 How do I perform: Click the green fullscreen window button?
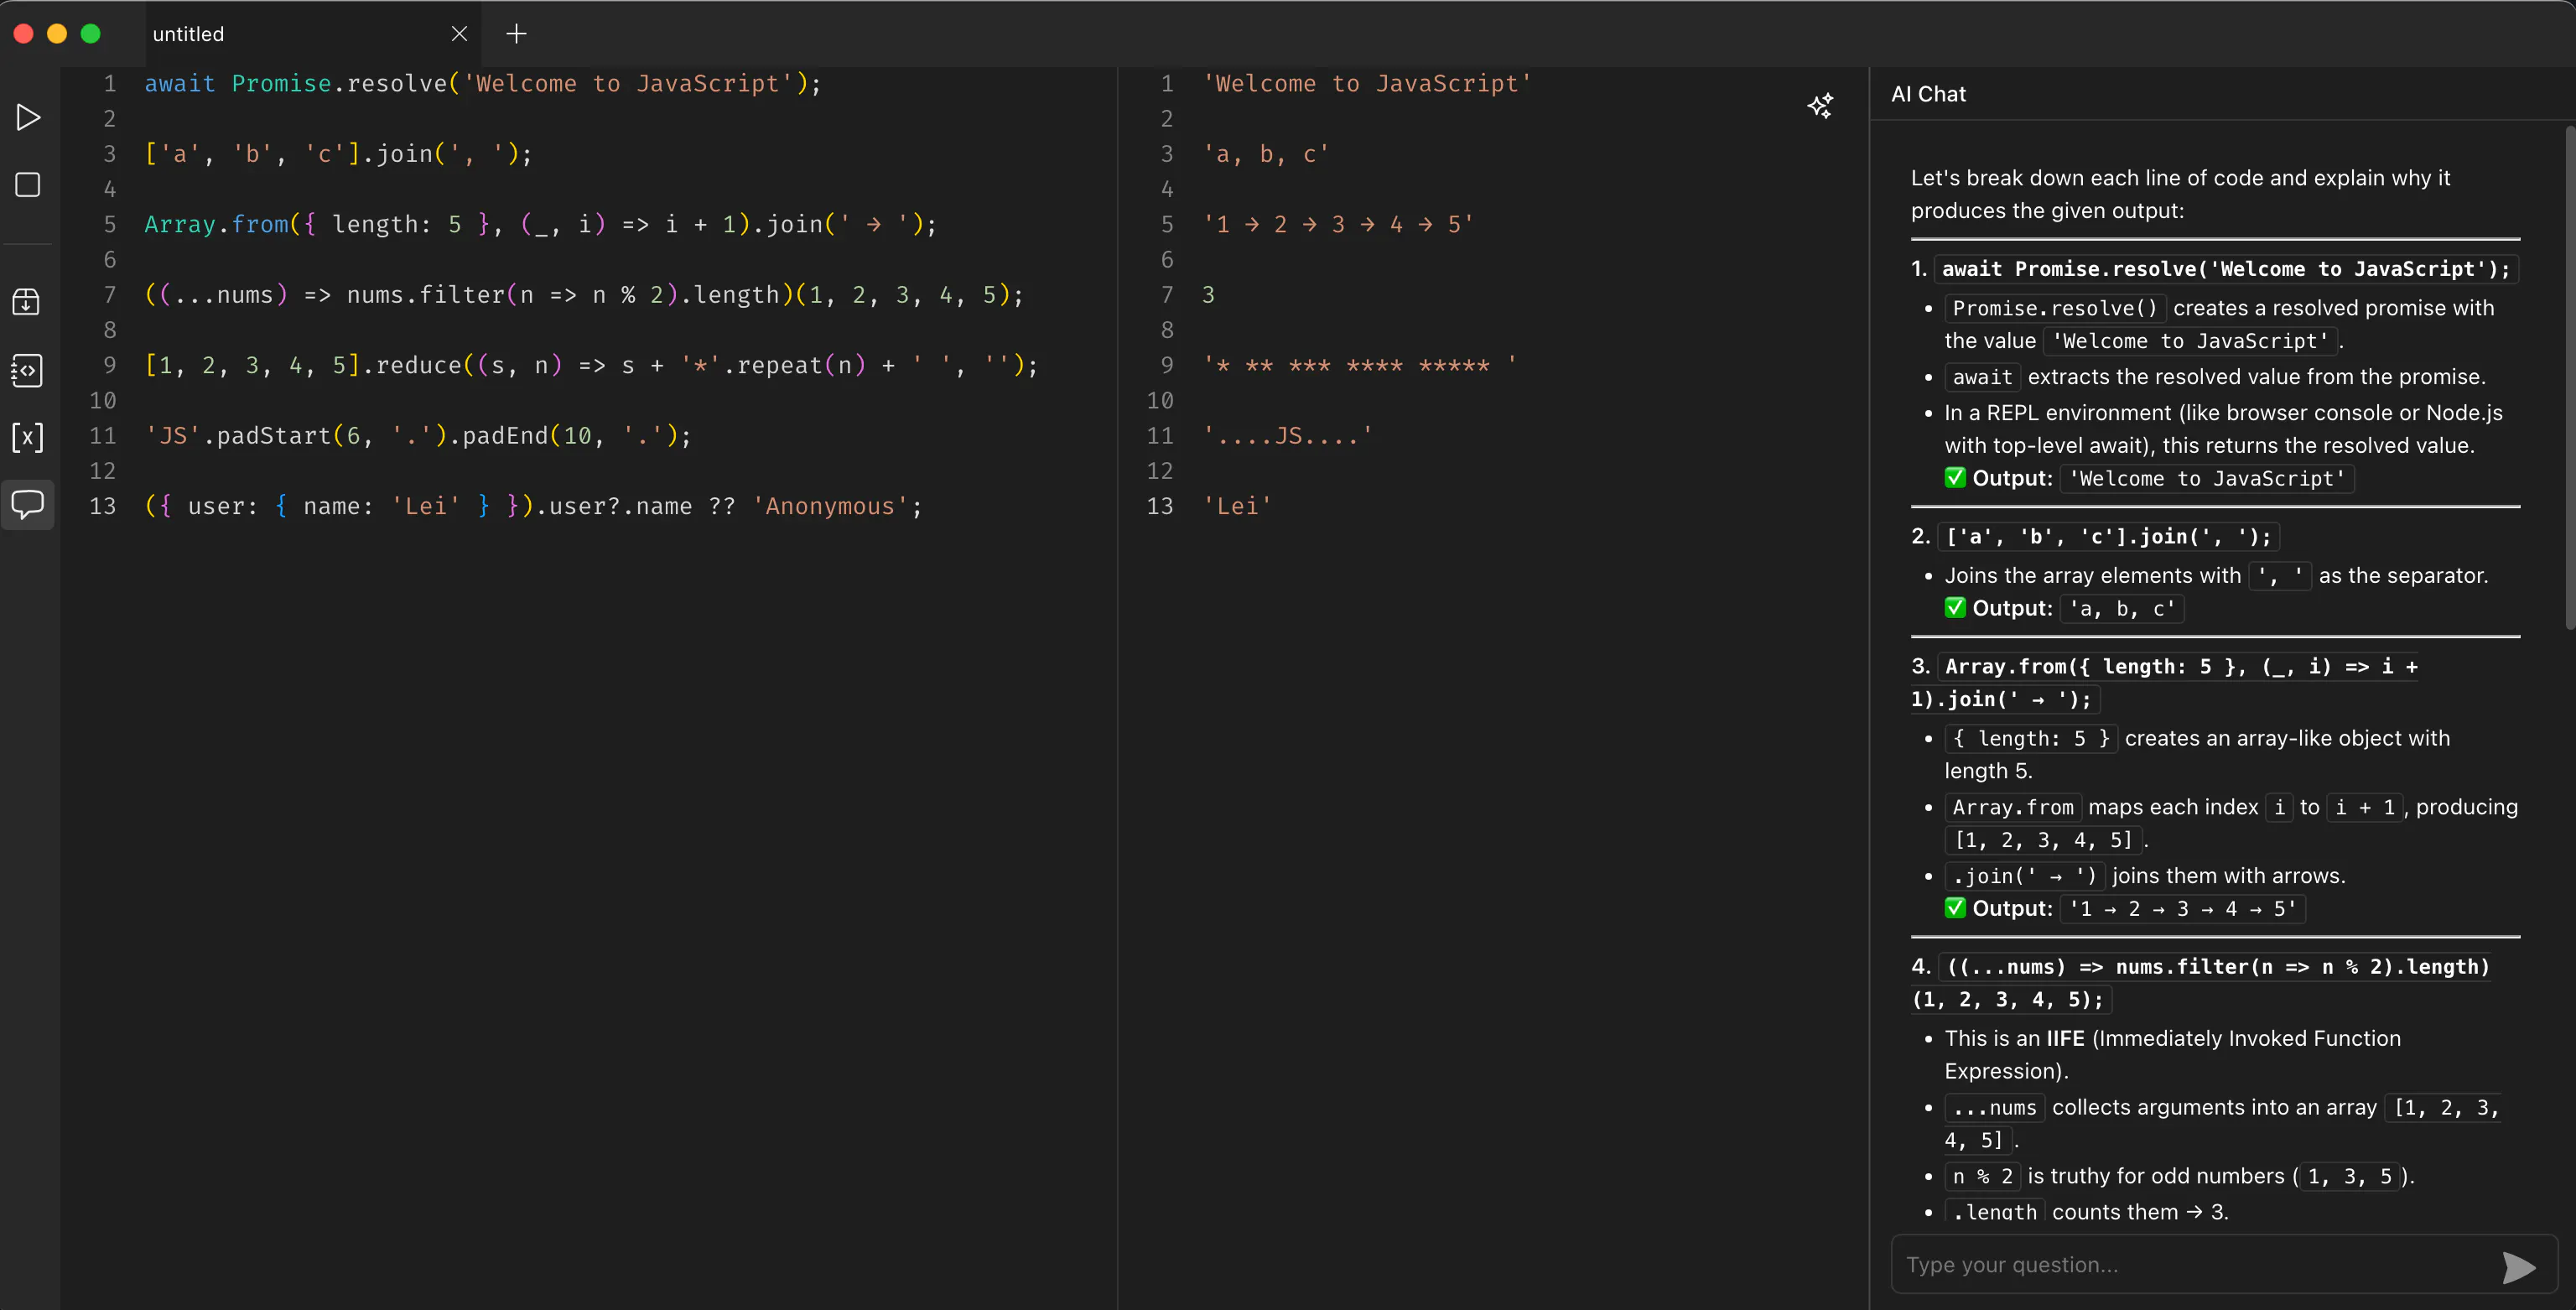90,34
